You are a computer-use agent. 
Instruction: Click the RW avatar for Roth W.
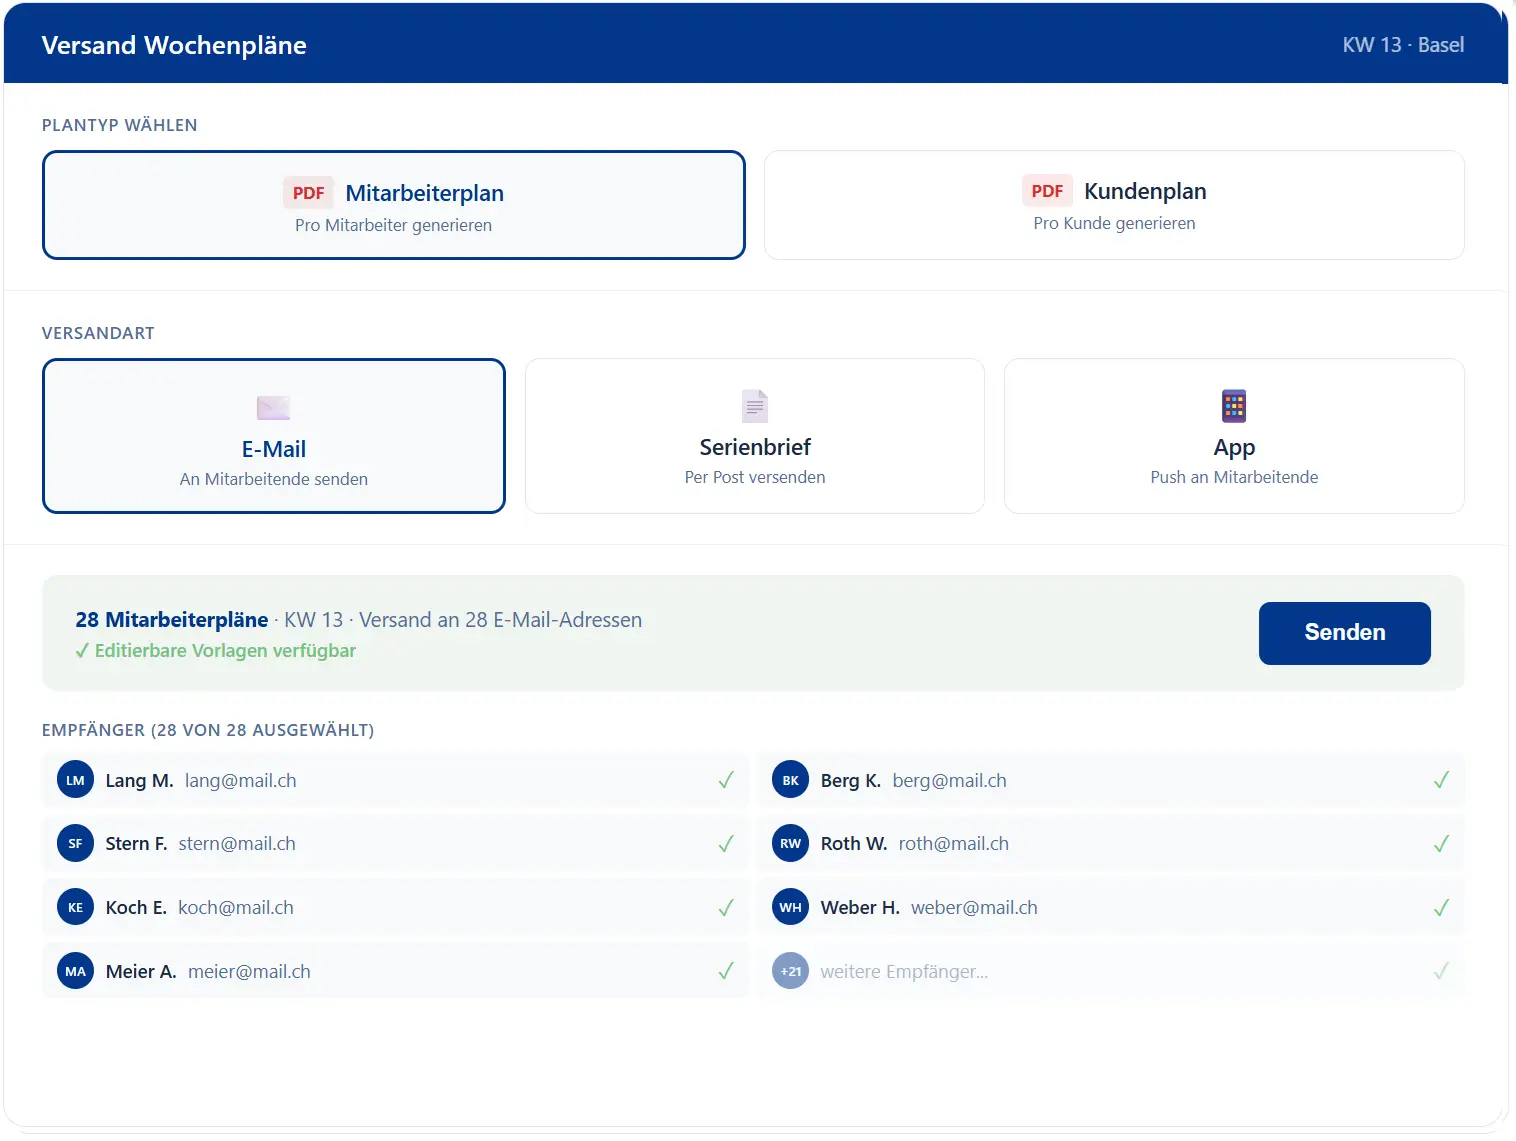coord(790,844)
